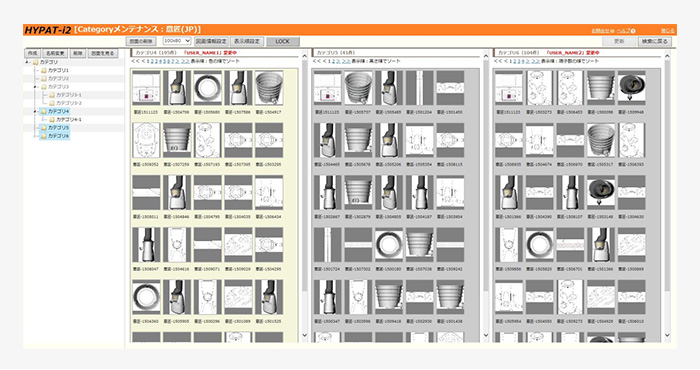Viewport: 700px width, 370px height.
Task: Open the カテゴリ1 folder icon
Action: 44,71
